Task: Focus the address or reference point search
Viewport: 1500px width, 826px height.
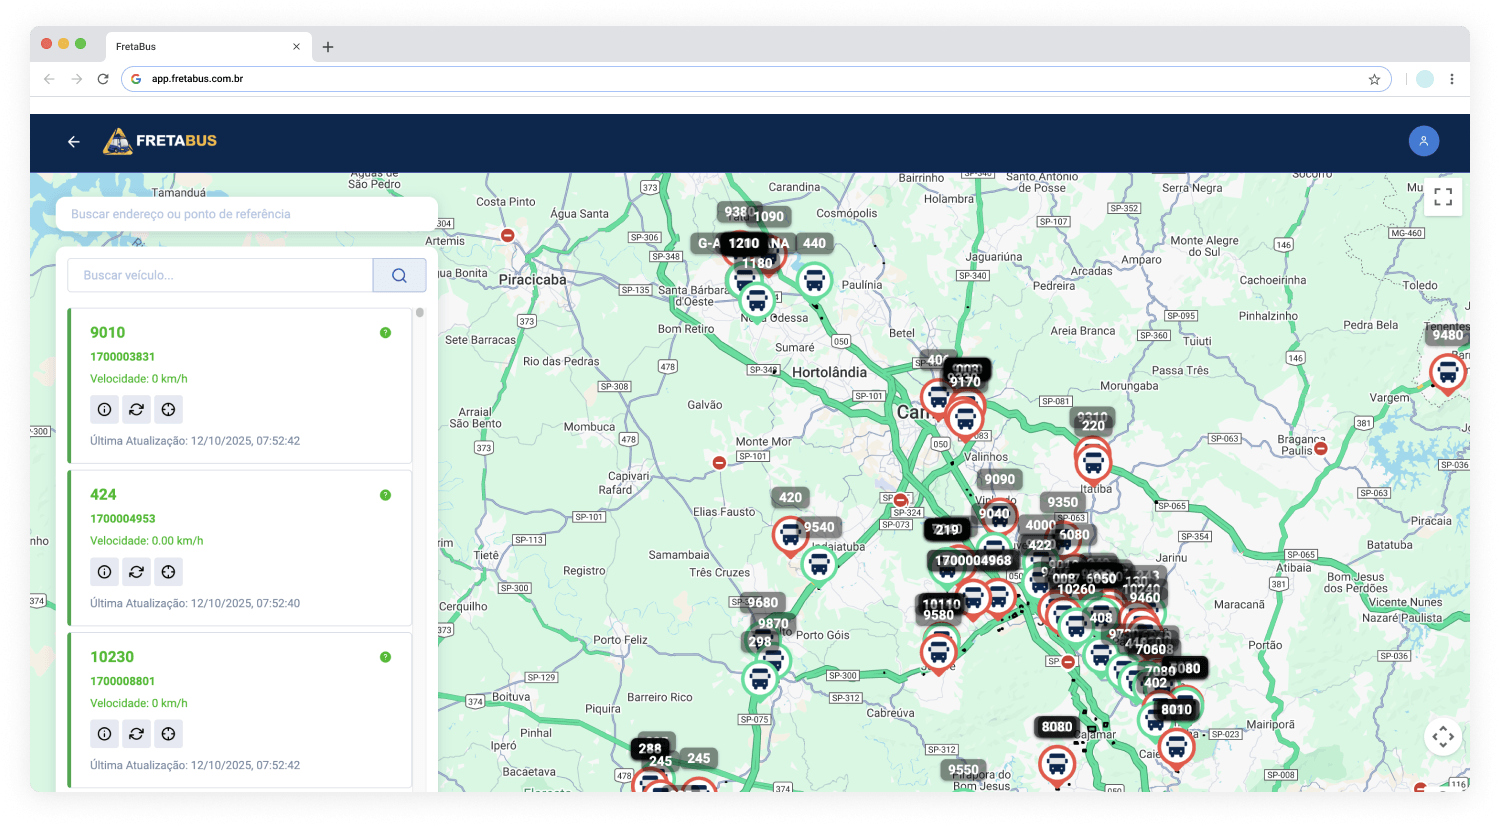Action: pyautogui.click(x=245, y=214)
